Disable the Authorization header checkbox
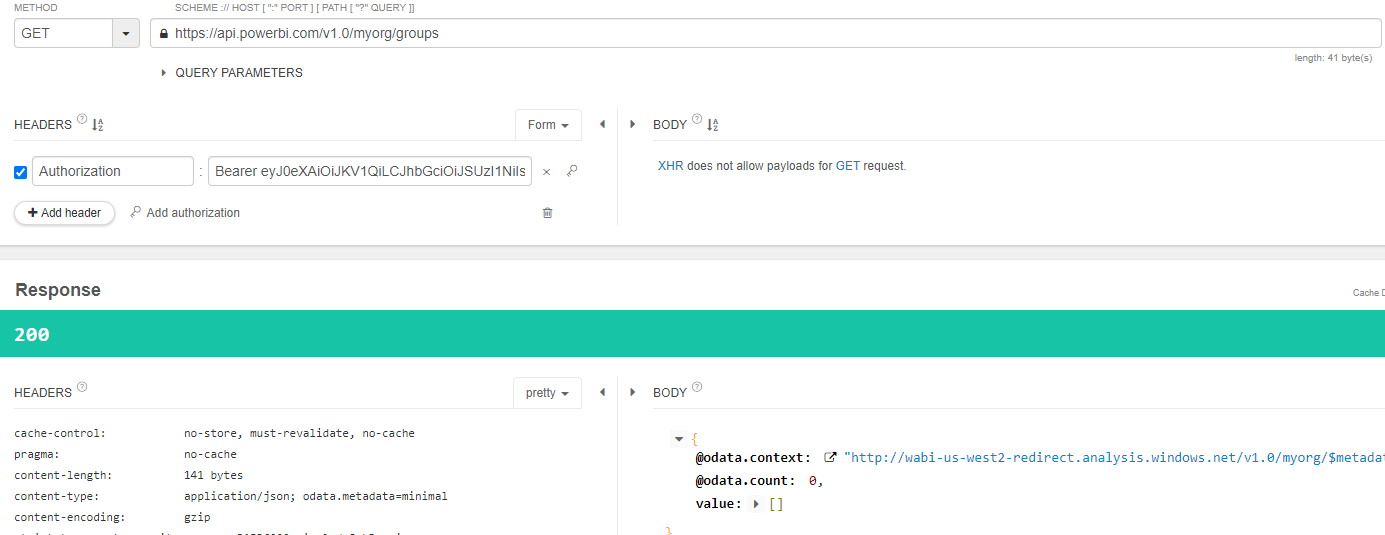The width and height of the screenshot is (1385, 535). pyautogui.click(x=21, y=172)
